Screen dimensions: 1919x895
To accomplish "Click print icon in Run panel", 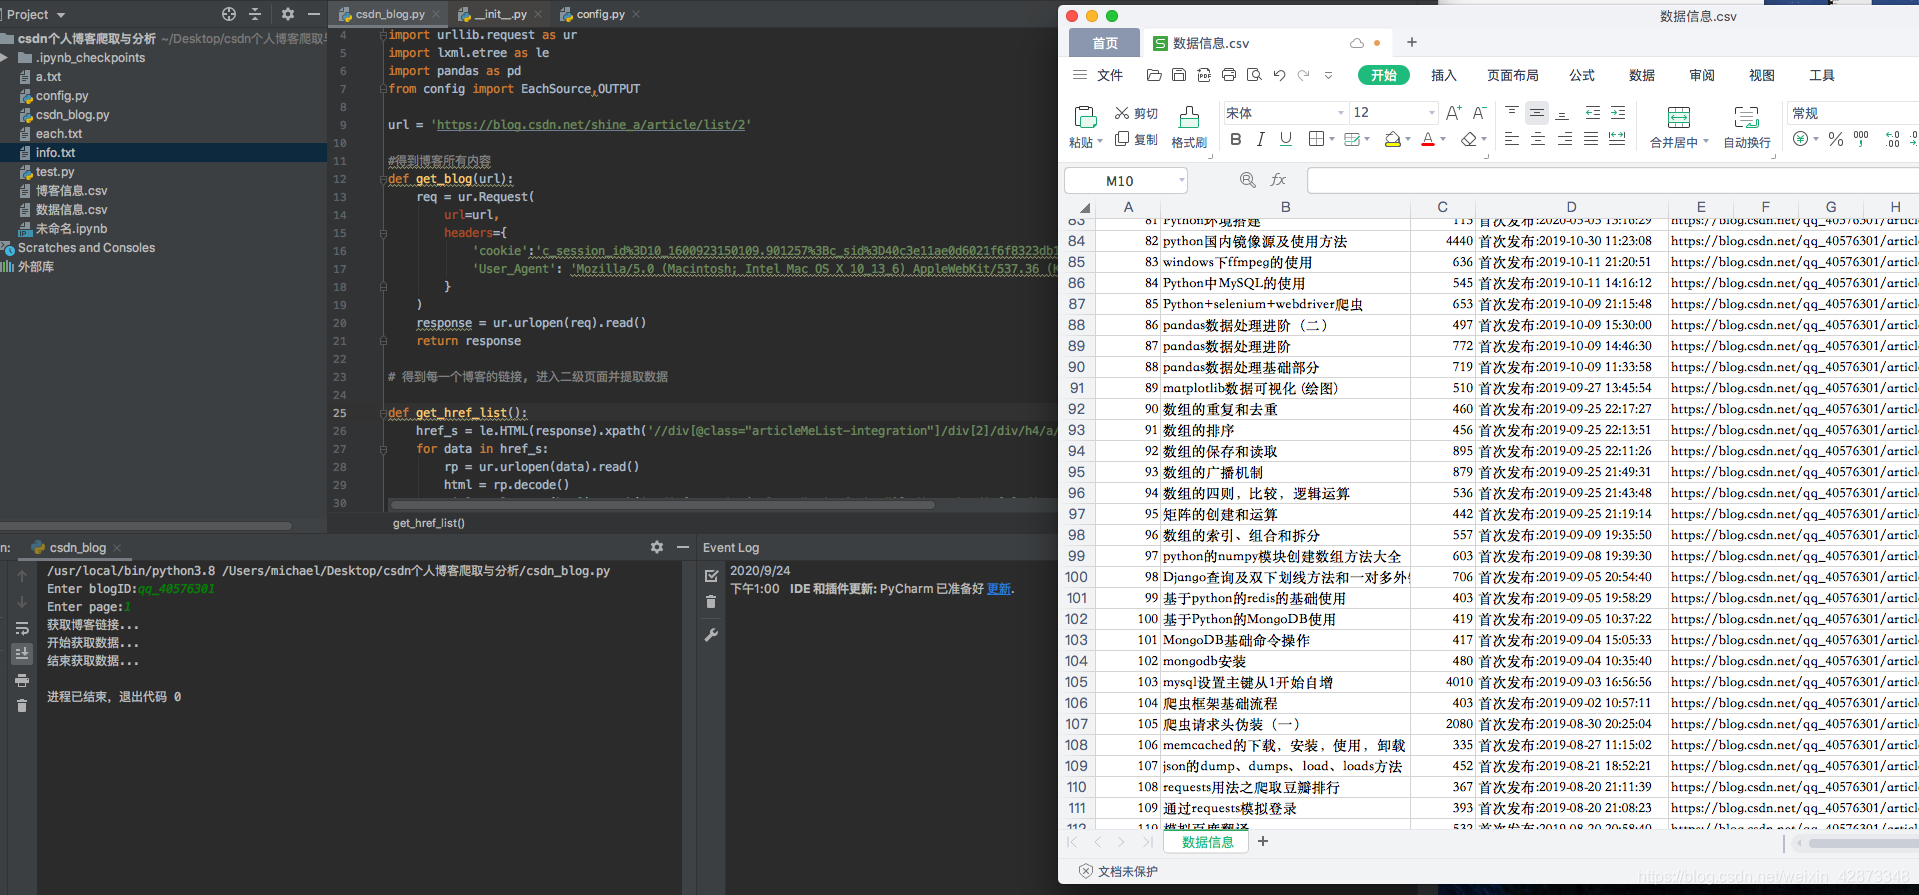I will coord(22,680).
